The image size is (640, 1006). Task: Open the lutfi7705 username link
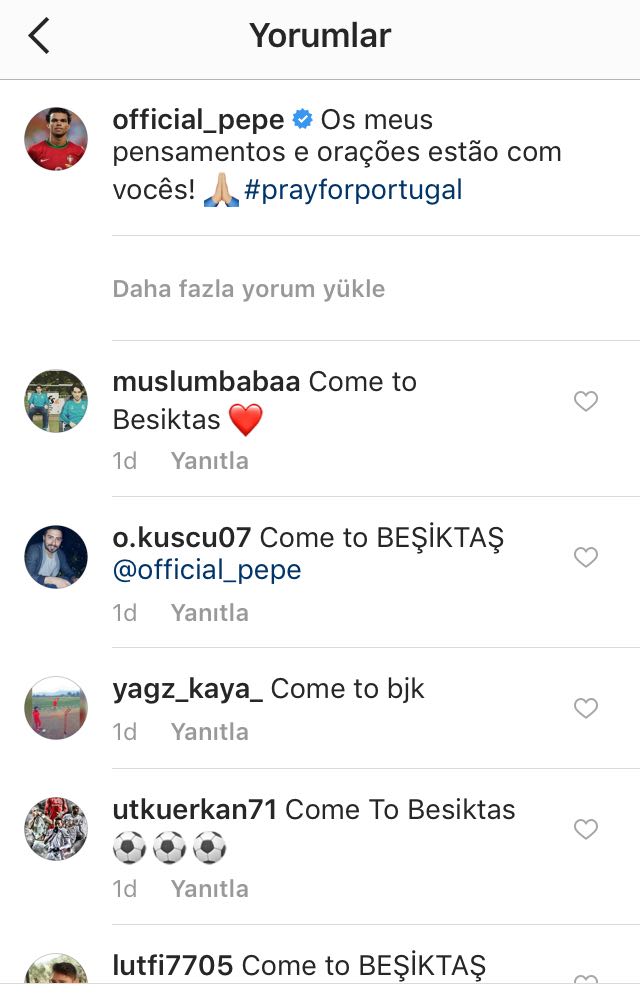click(x=173, y=966)
